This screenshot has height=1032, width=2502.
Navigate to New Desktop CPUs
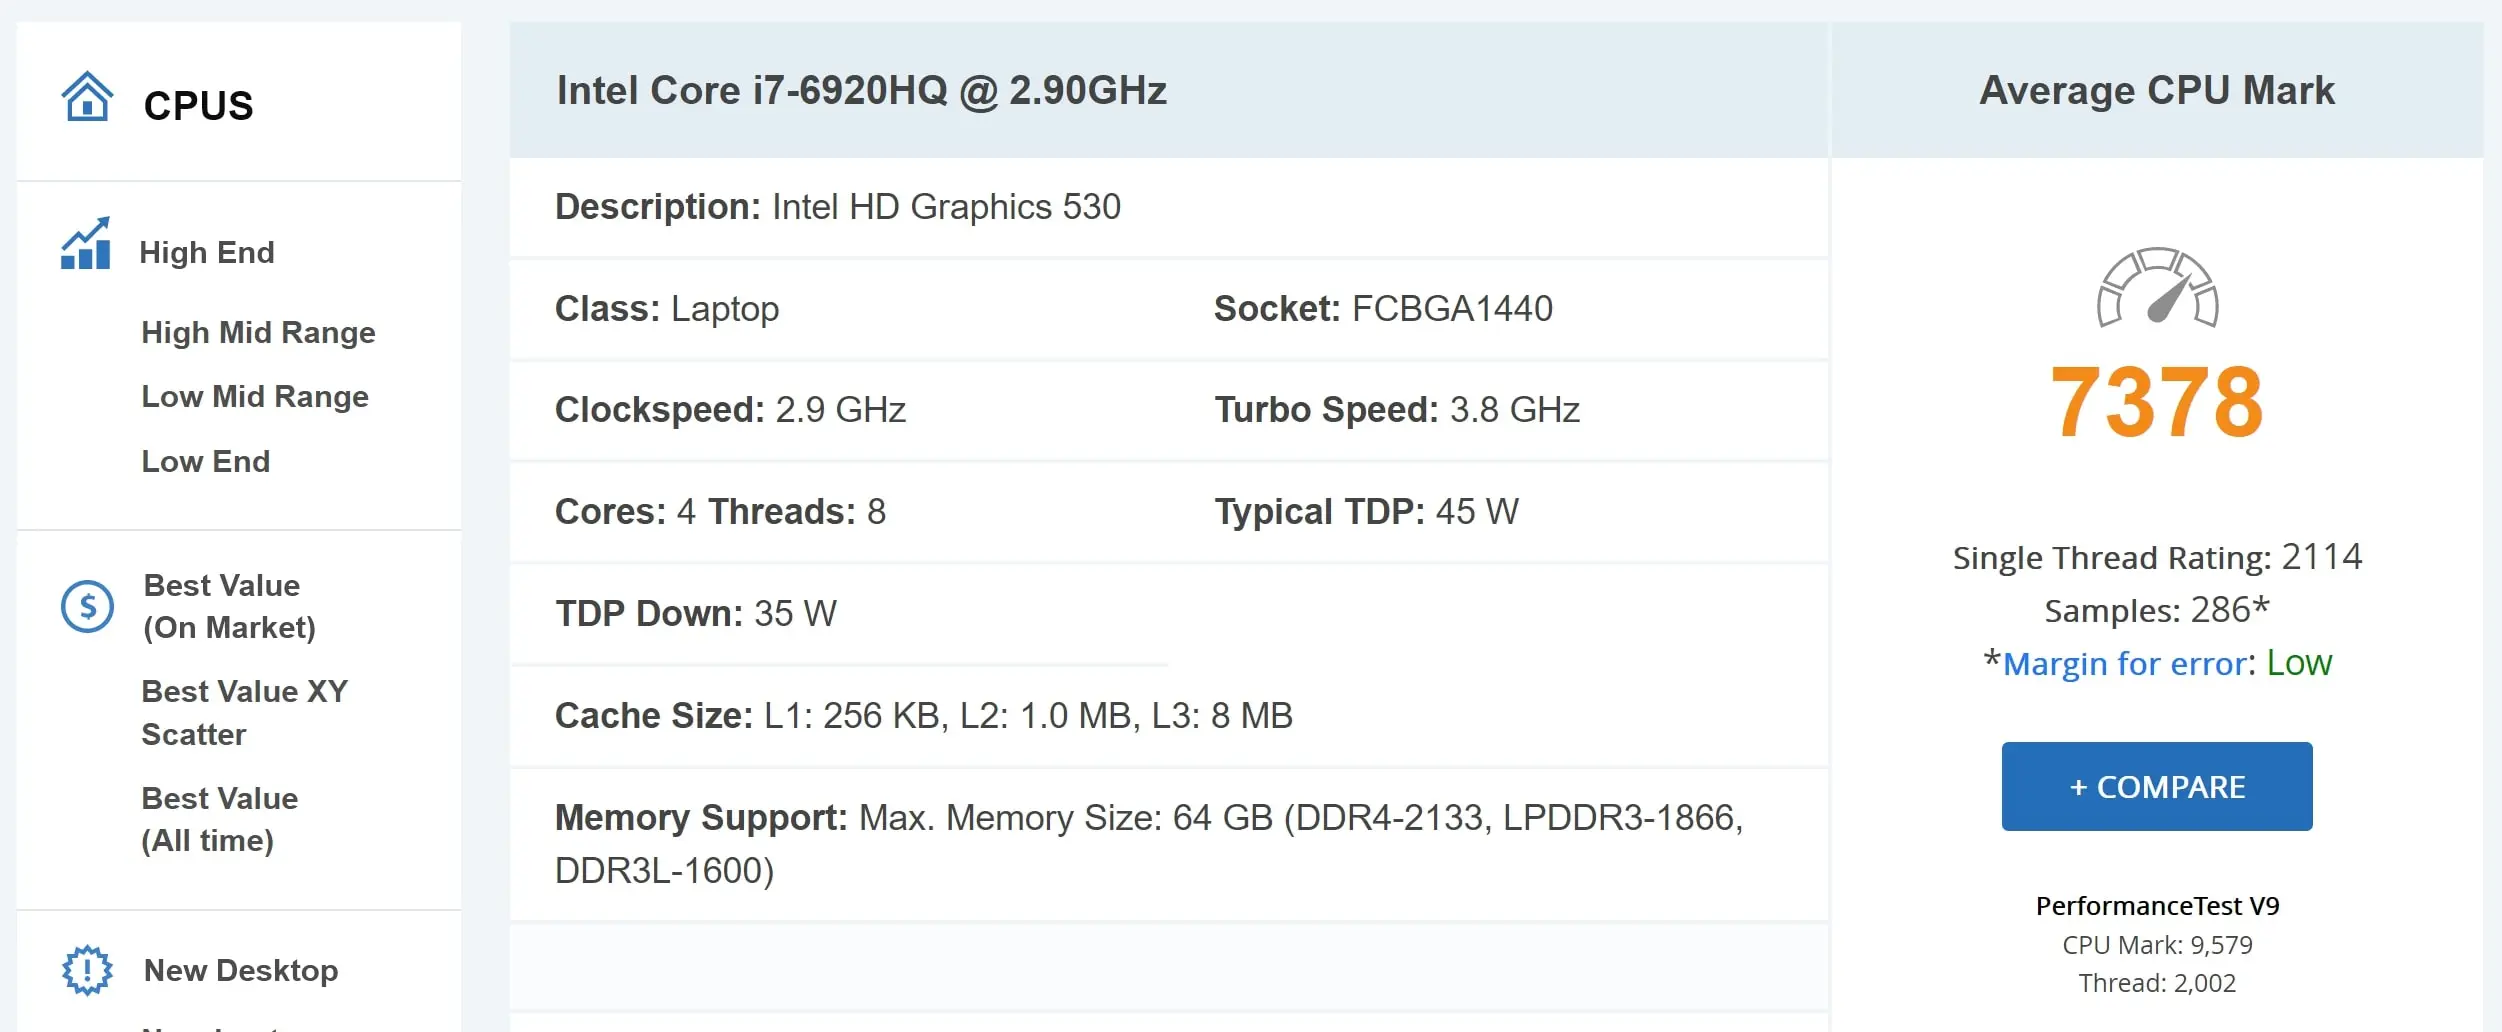click(x=241, y=970)
